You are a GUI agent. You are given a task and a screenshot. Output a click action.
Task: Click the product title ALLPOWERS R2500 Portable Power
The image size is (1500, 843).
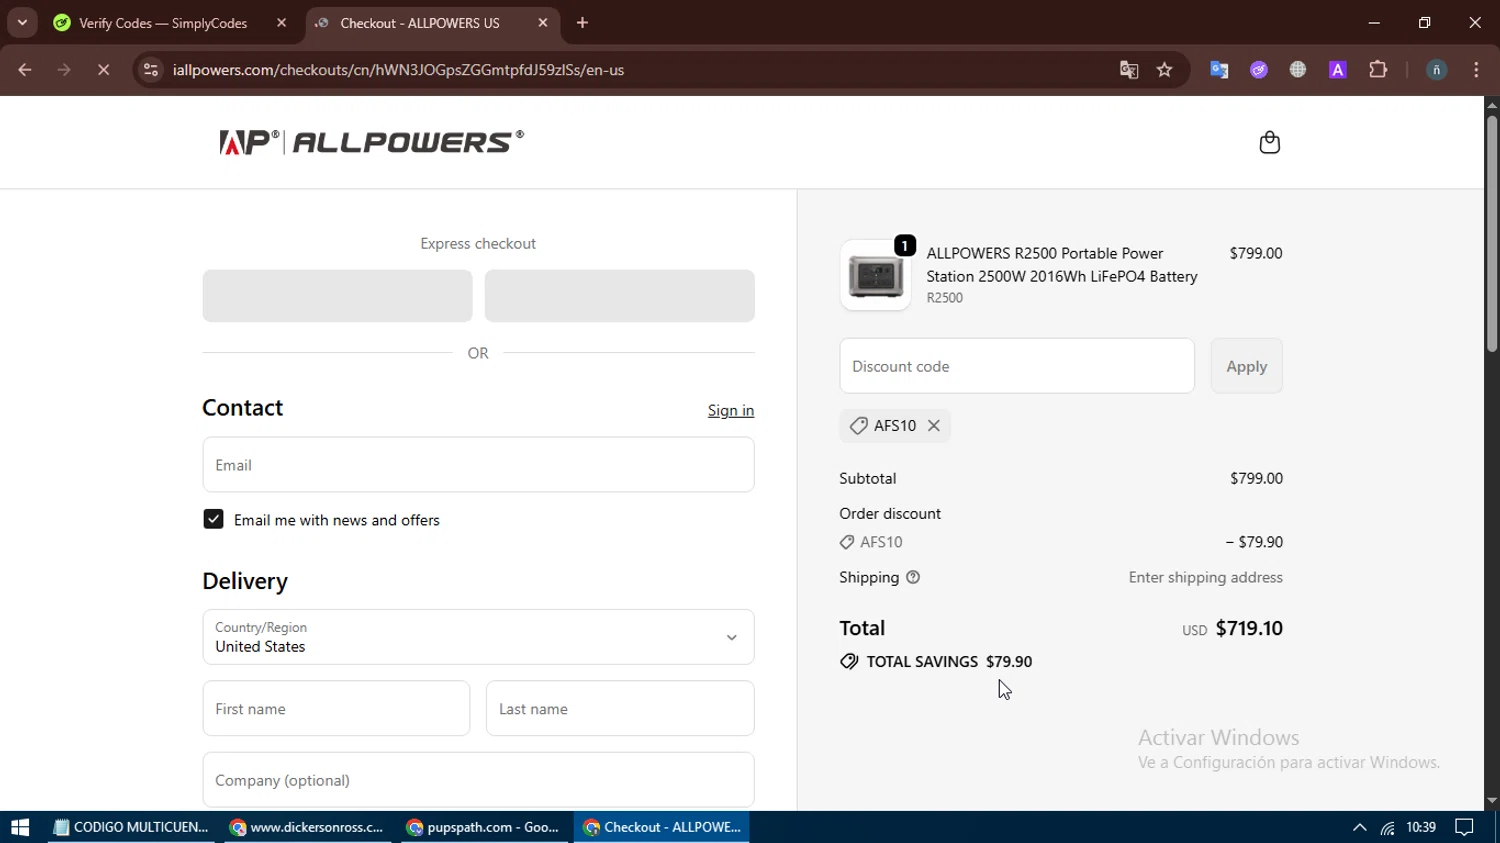[x=1062, y=265]
